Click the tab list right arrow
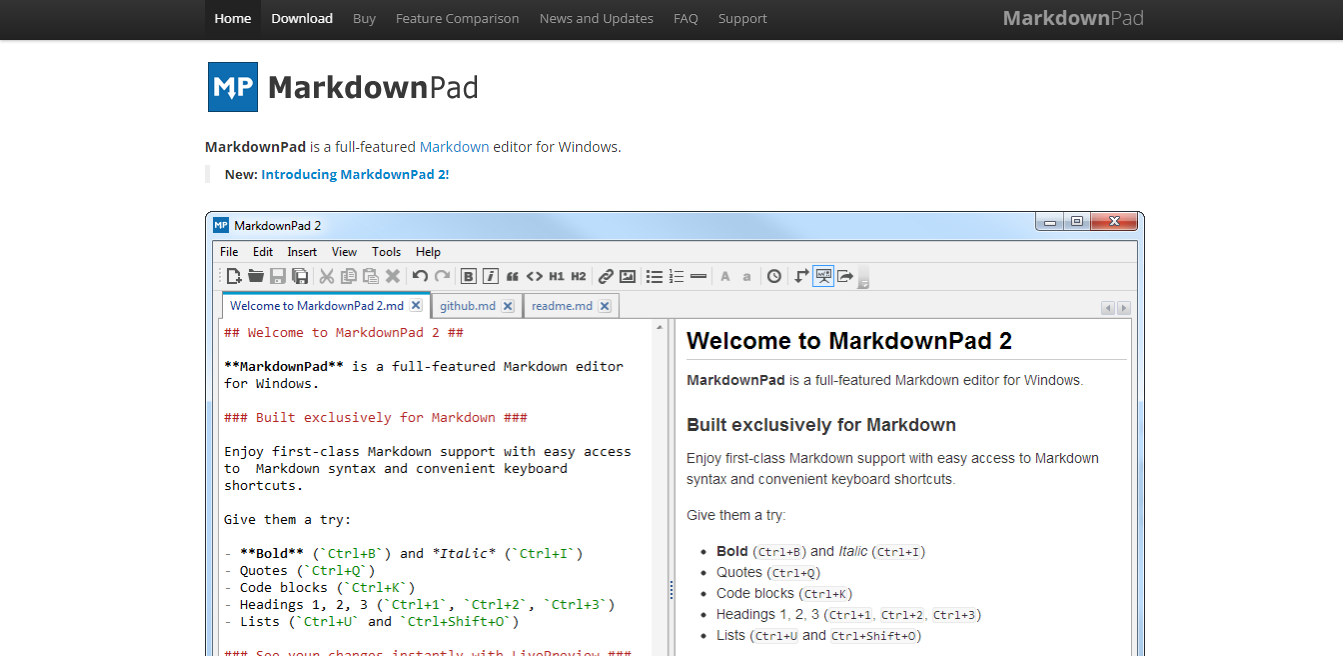Screen dimensions: 1343x656 click(1124, 308)
